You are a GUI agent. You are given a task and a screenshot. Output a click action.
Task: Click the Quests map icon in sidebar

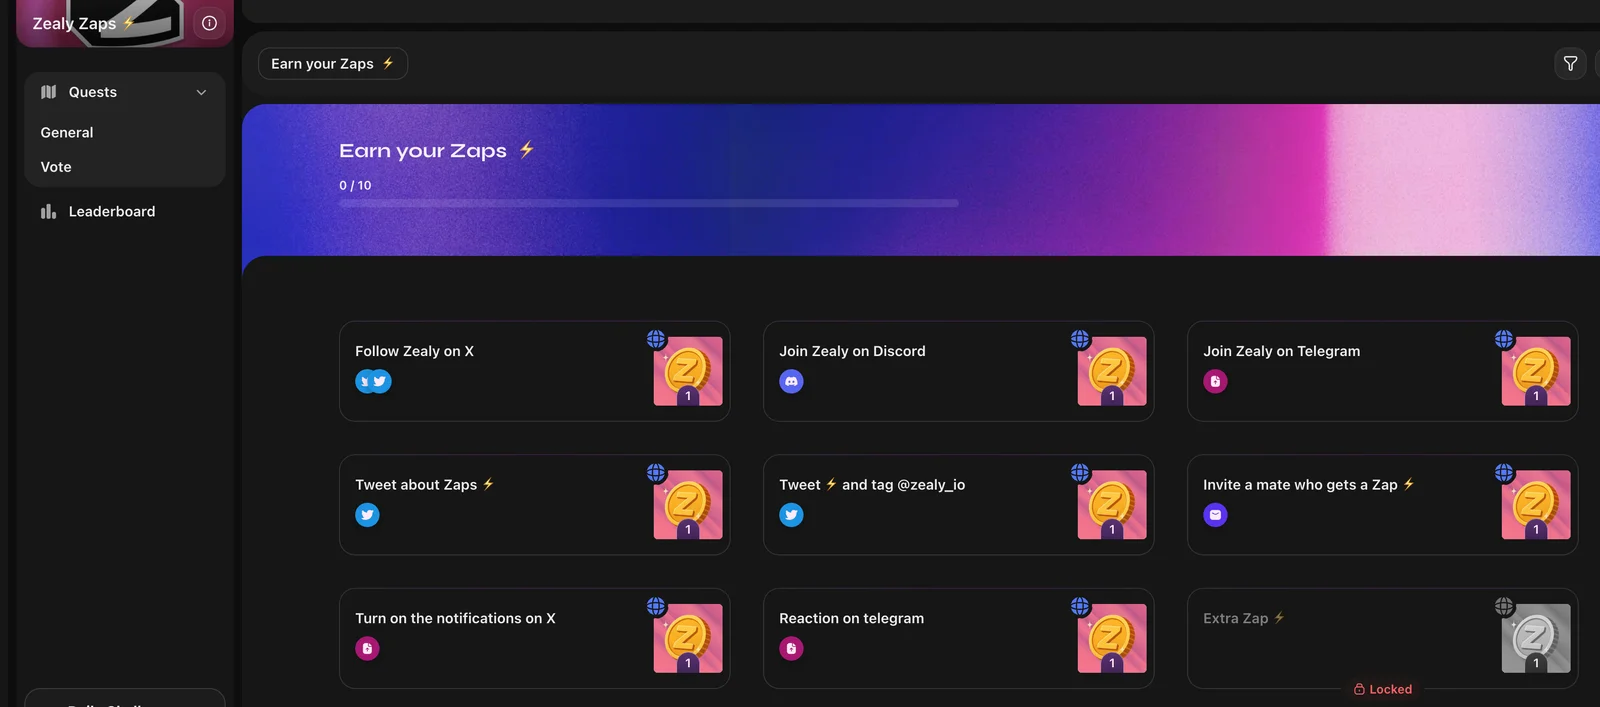[48, 92]
